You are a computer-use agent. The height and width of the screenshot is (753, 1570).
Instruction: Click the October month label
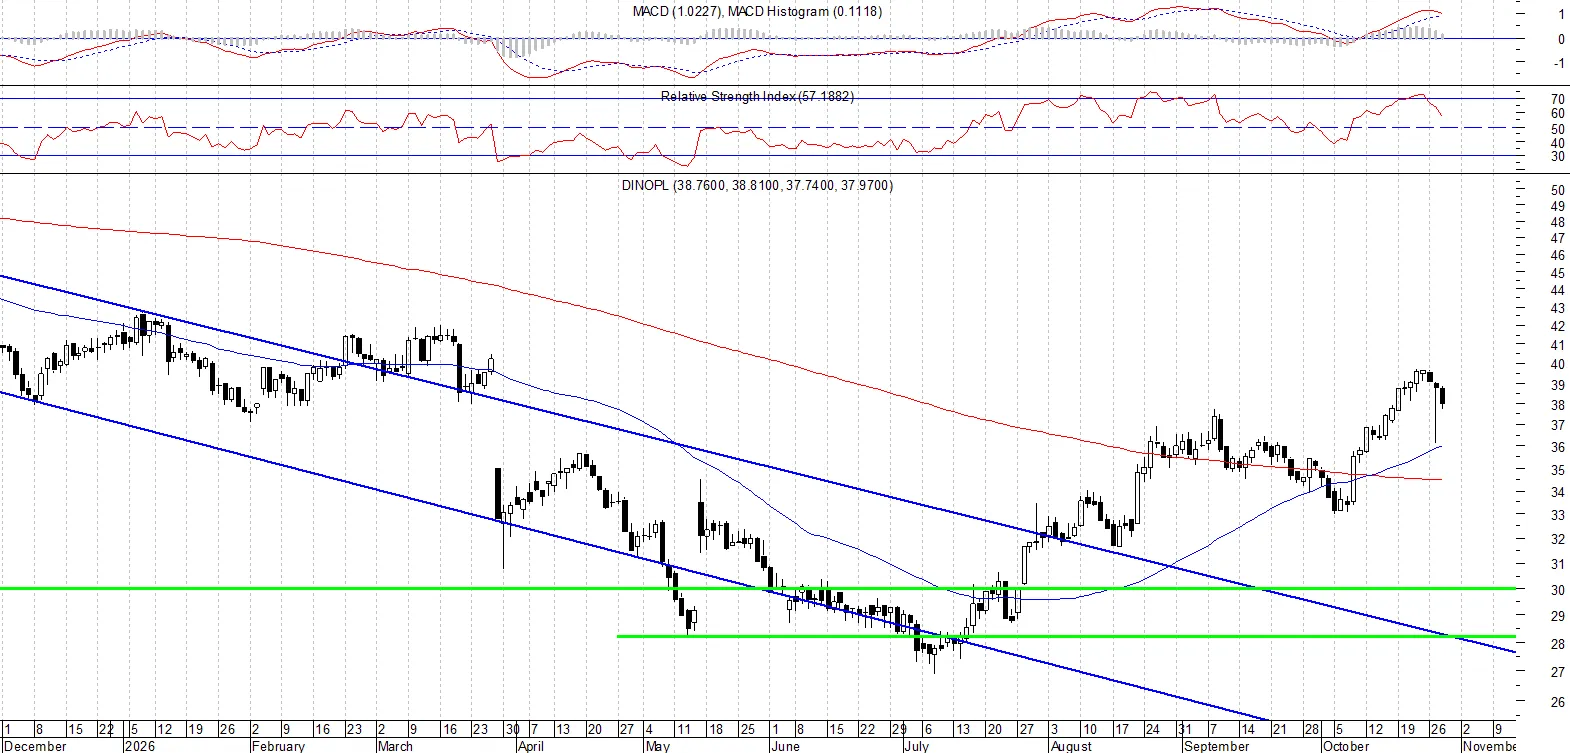pyautogui.click(x=1345, y=746)
